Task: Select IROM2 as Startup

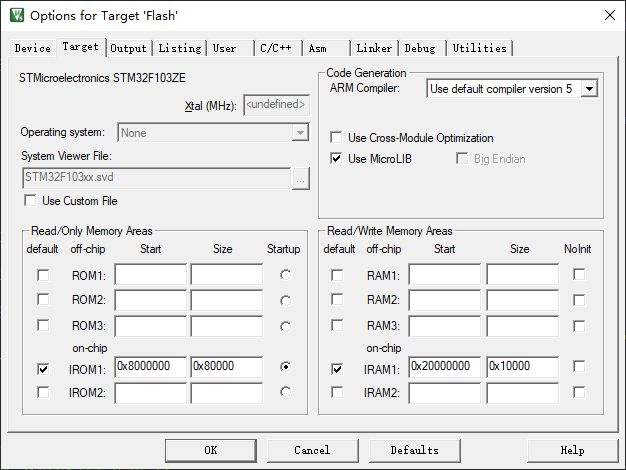Action: (x=285, y=392)
